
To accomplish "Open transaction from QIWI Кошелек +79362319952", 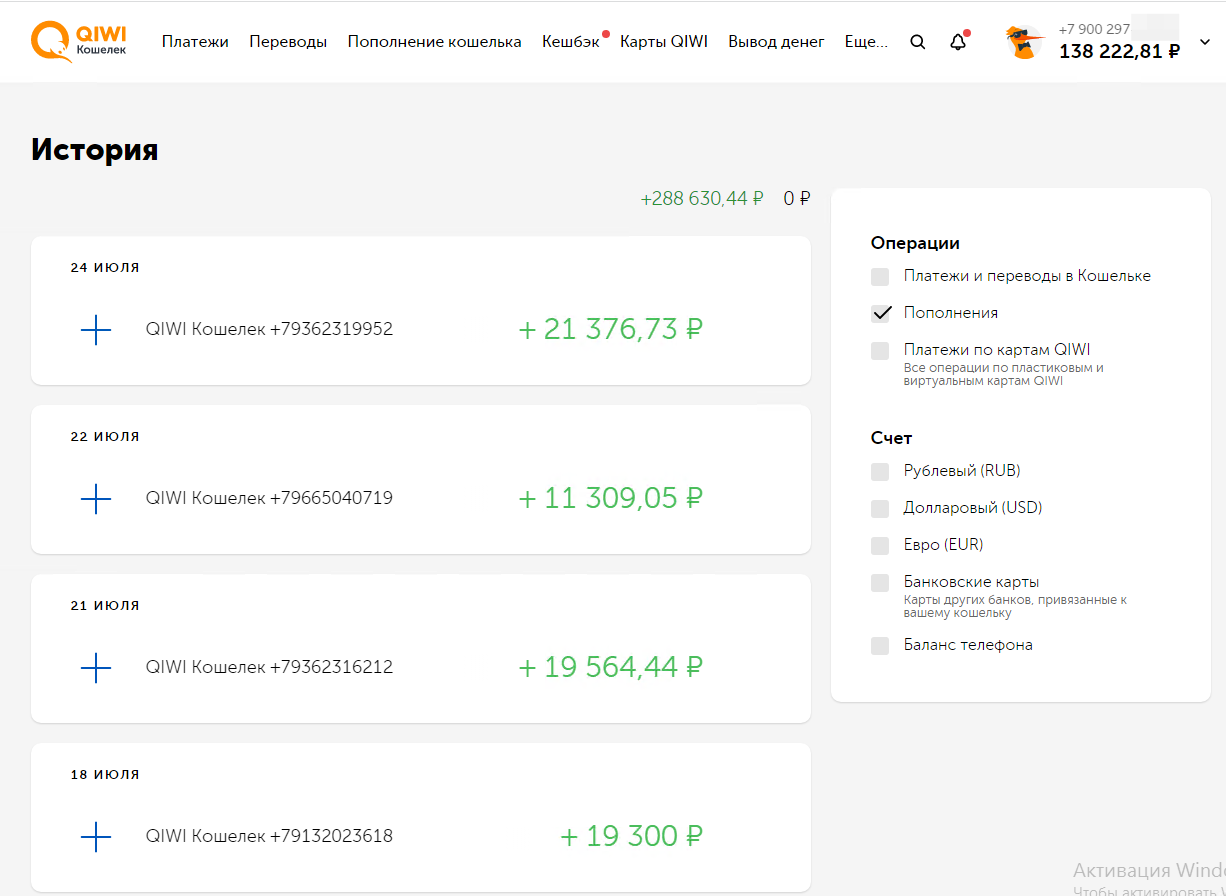I will click(421, 310).
